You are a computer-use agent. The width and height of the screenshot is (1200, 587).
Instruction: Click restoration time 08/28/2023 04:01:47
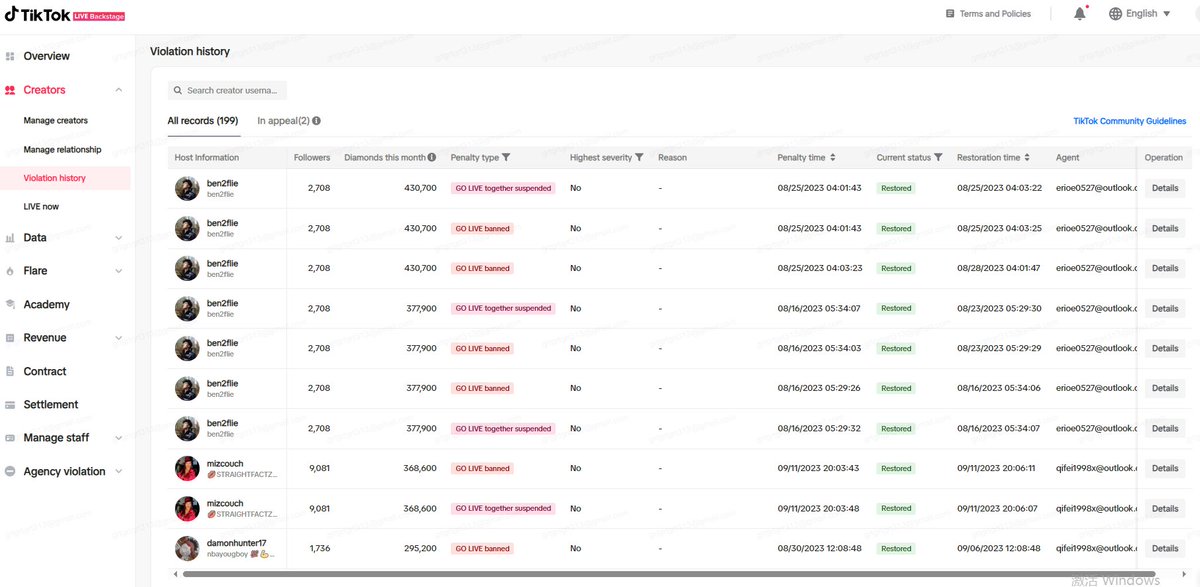pyautogui.click(x=999, y=268)
